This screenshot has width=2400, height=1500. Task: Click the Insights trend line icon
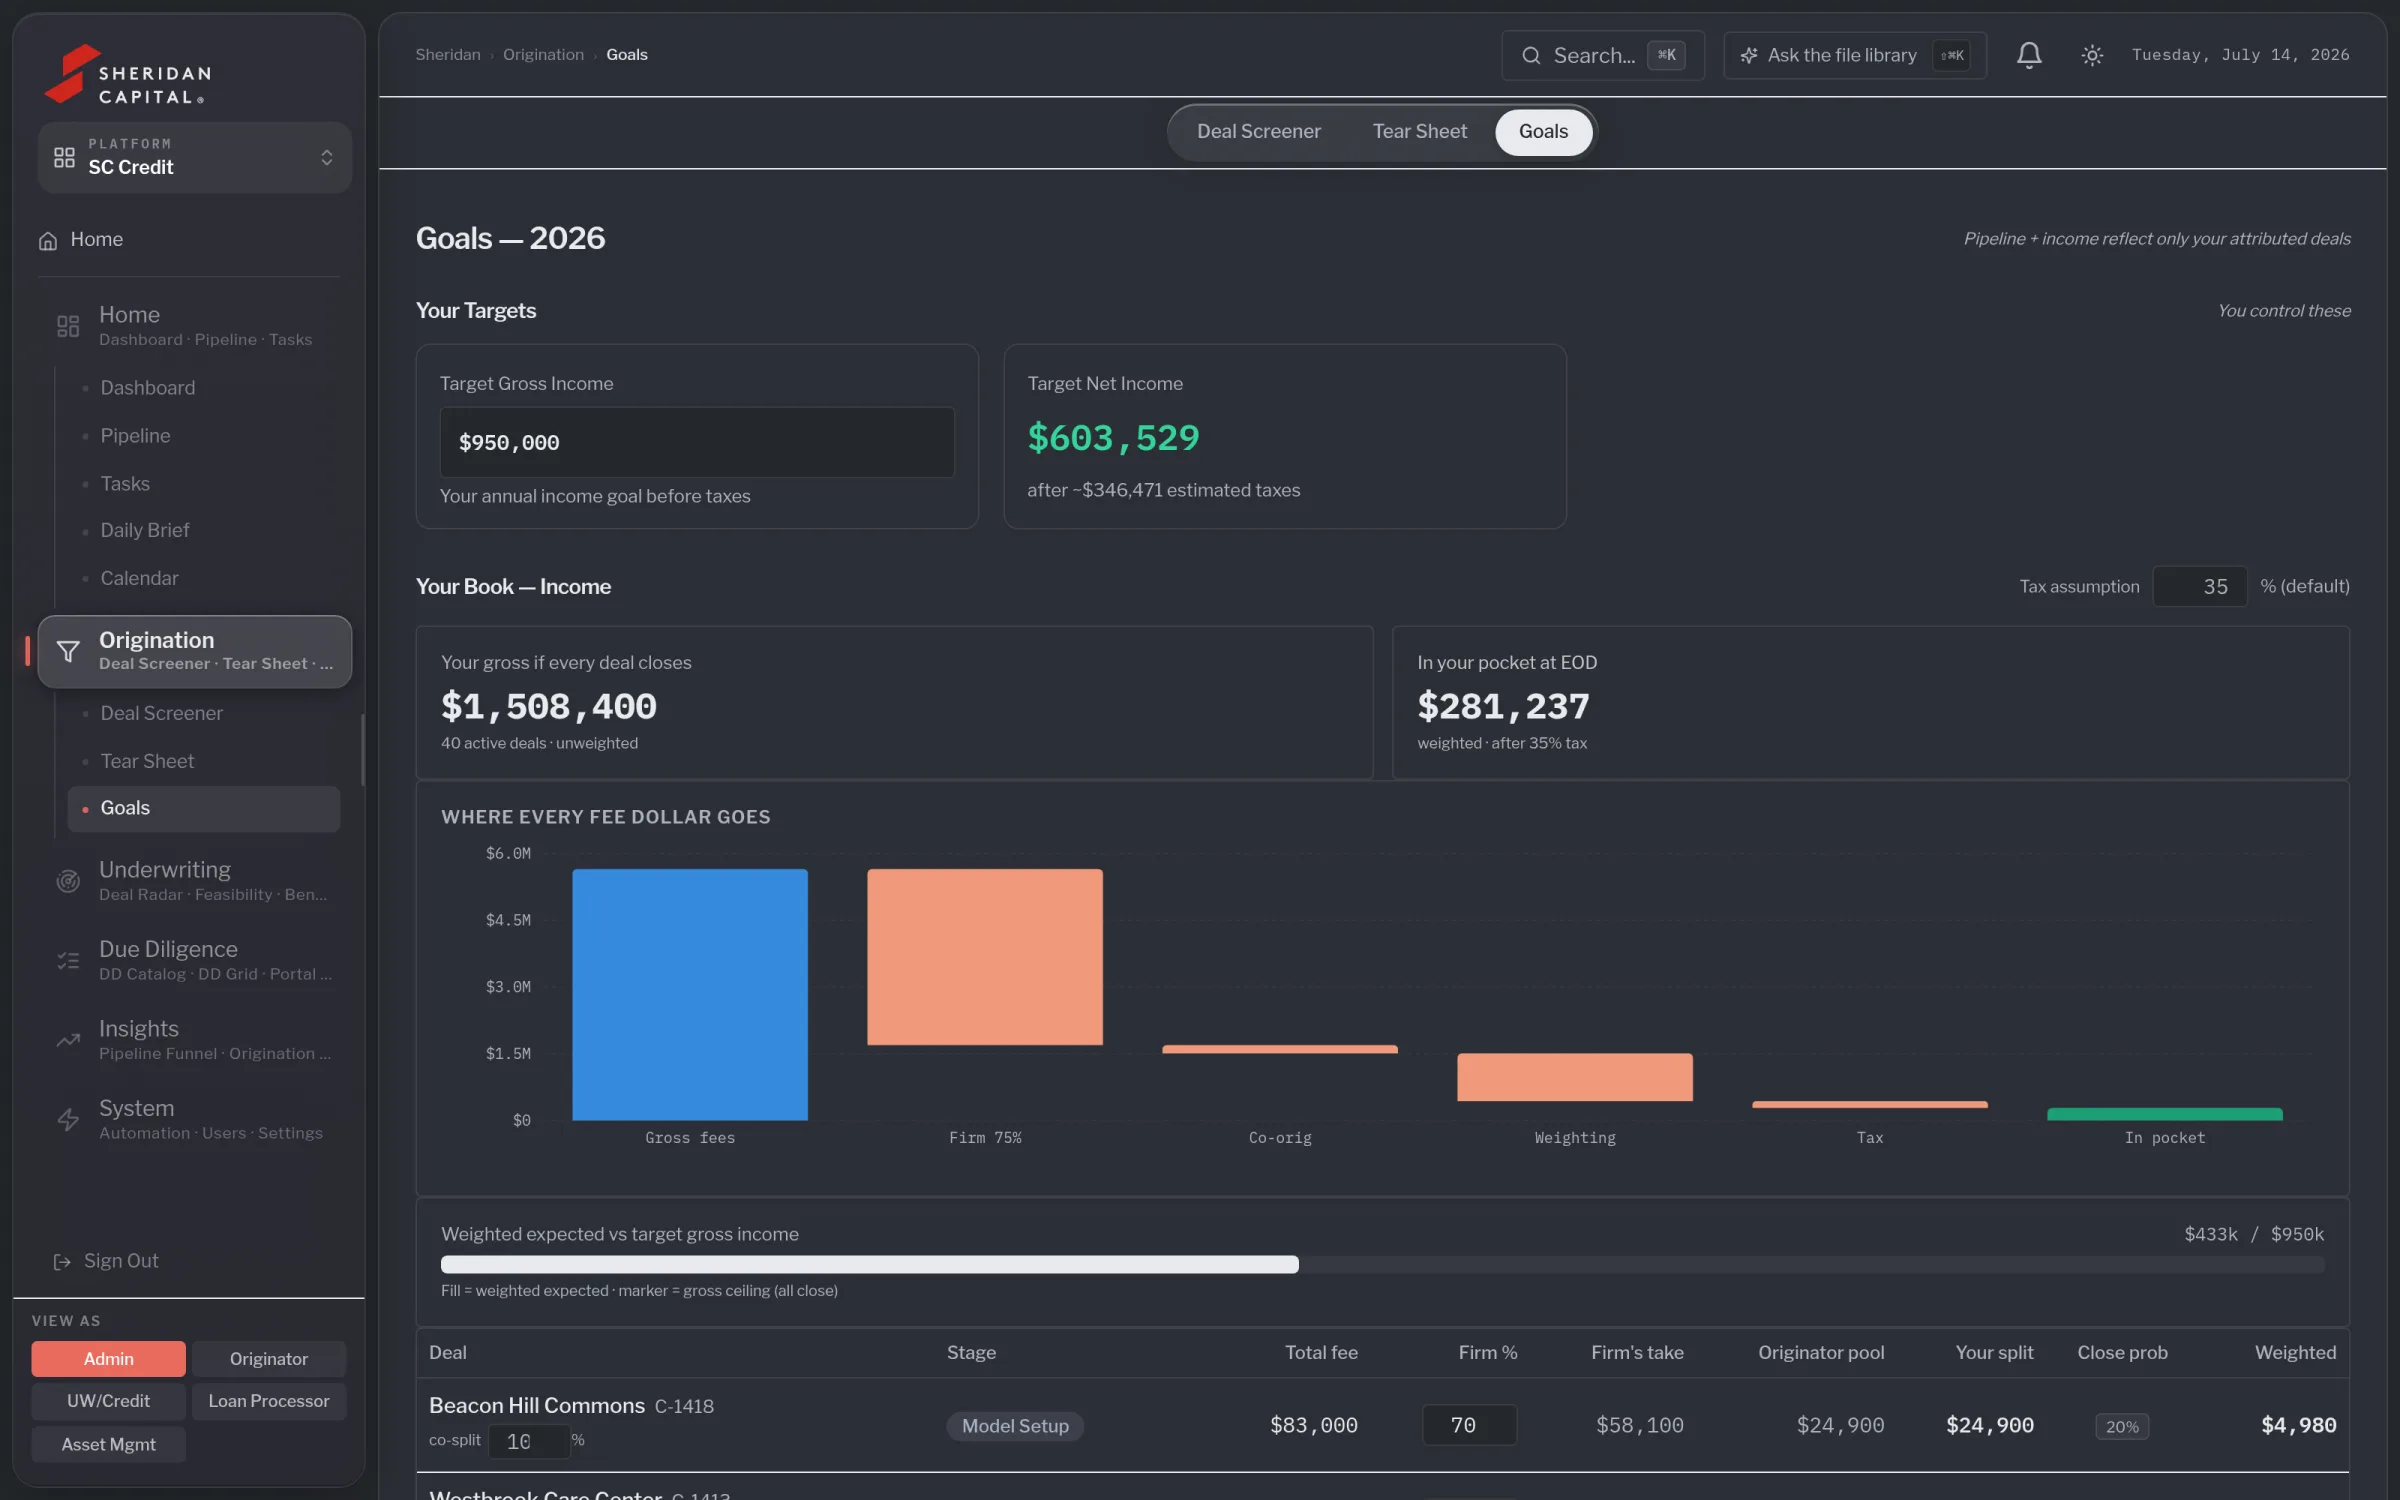point(67,1040)
